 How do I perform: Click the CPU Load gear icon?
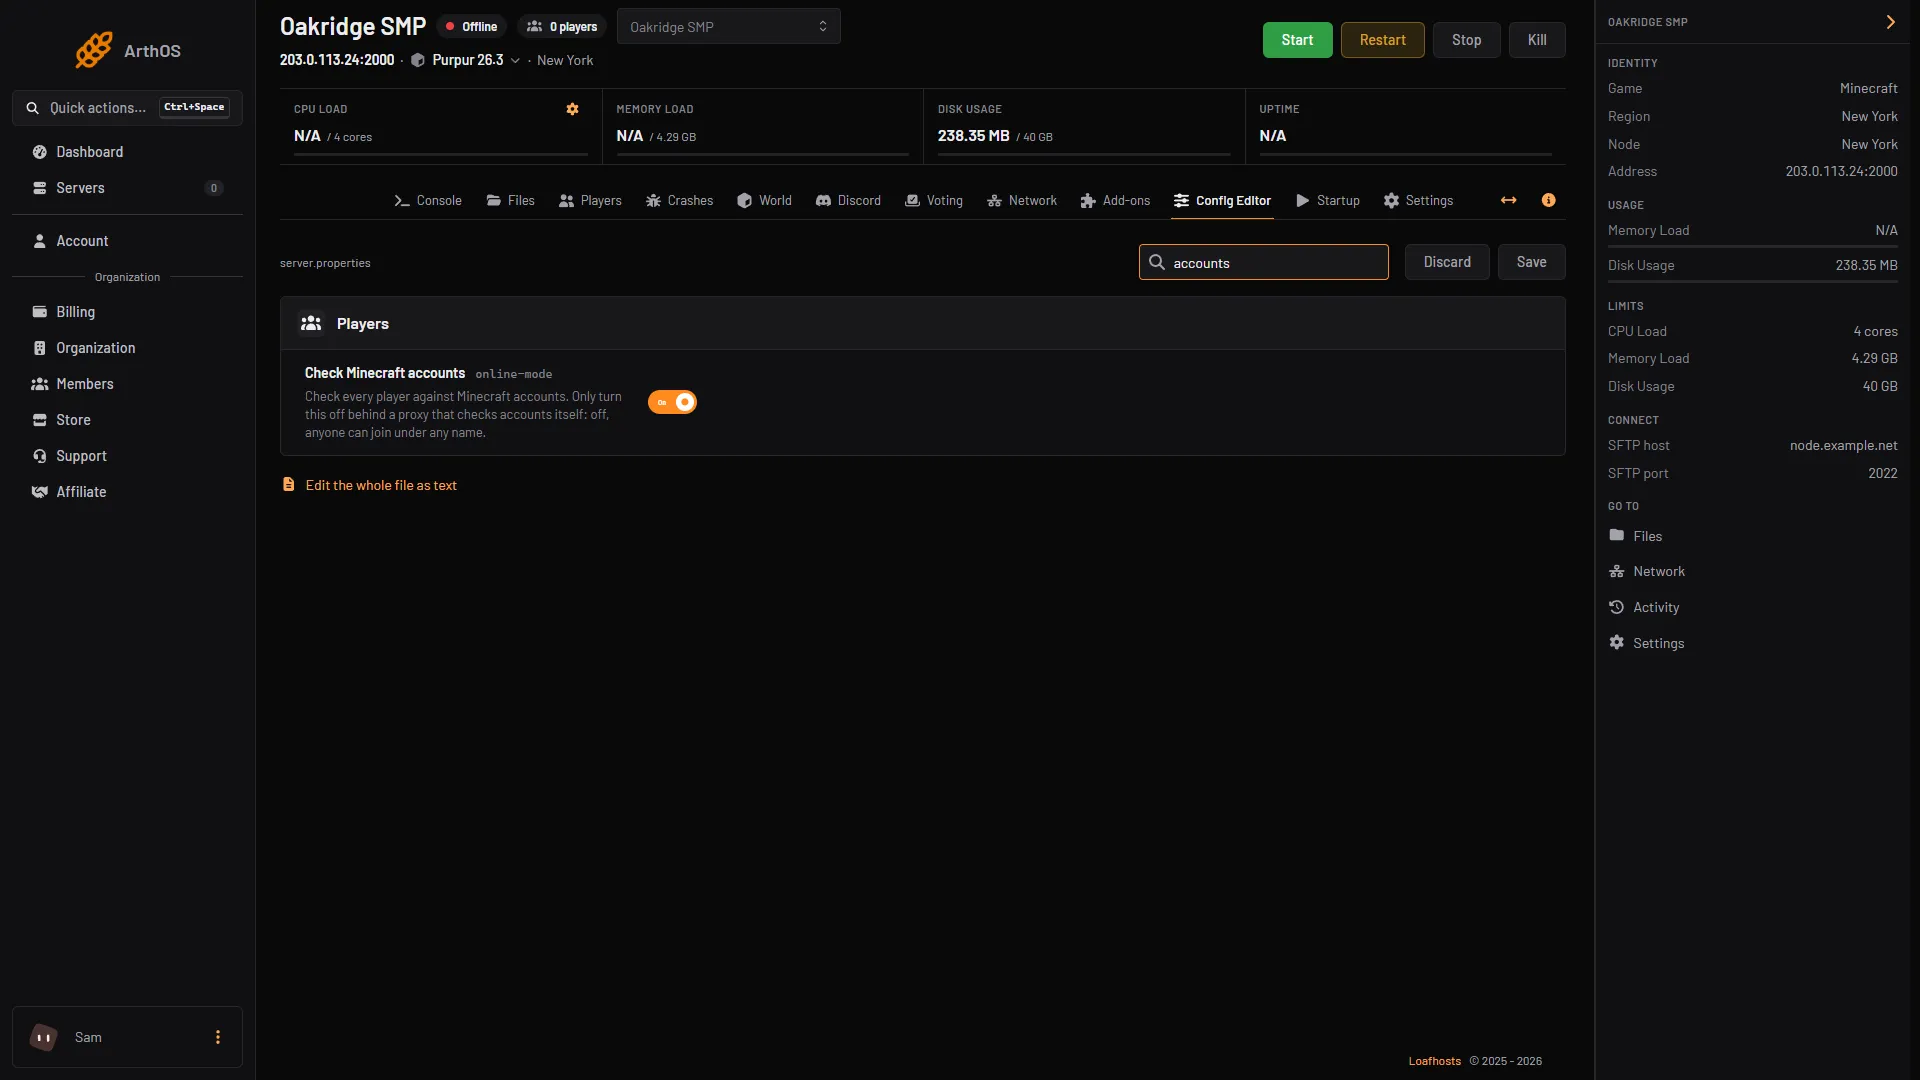pyautogui.click(x=573, y=109)
